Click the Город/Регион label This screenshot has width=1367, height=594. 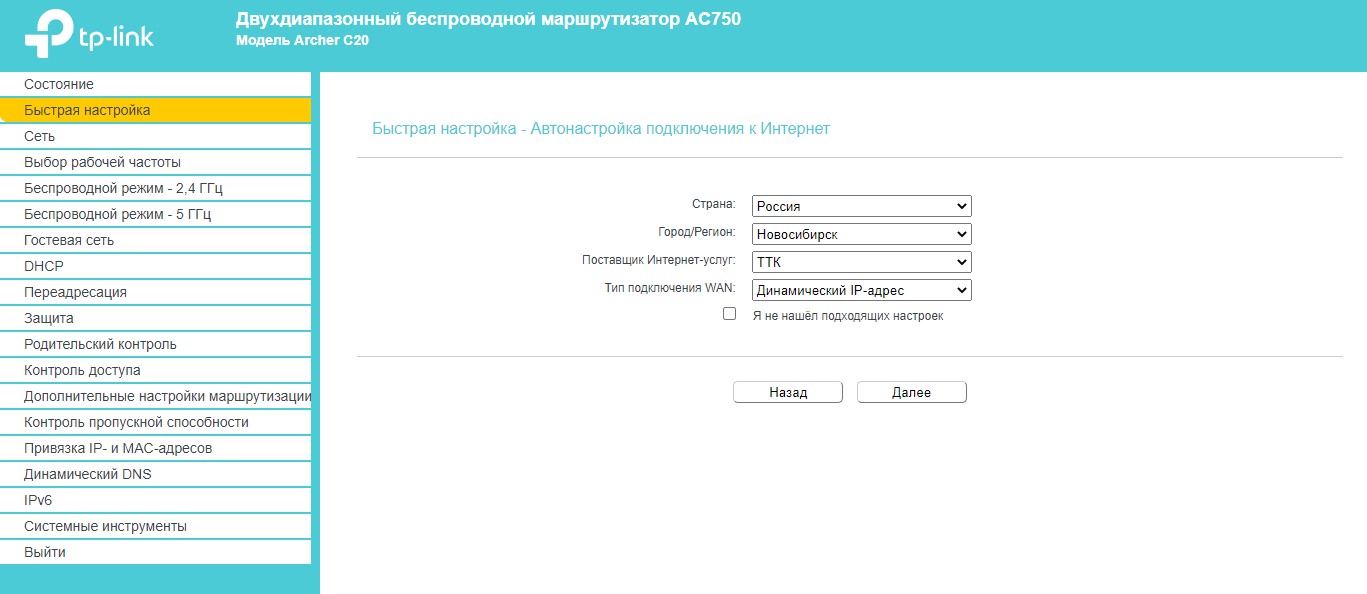696,232
